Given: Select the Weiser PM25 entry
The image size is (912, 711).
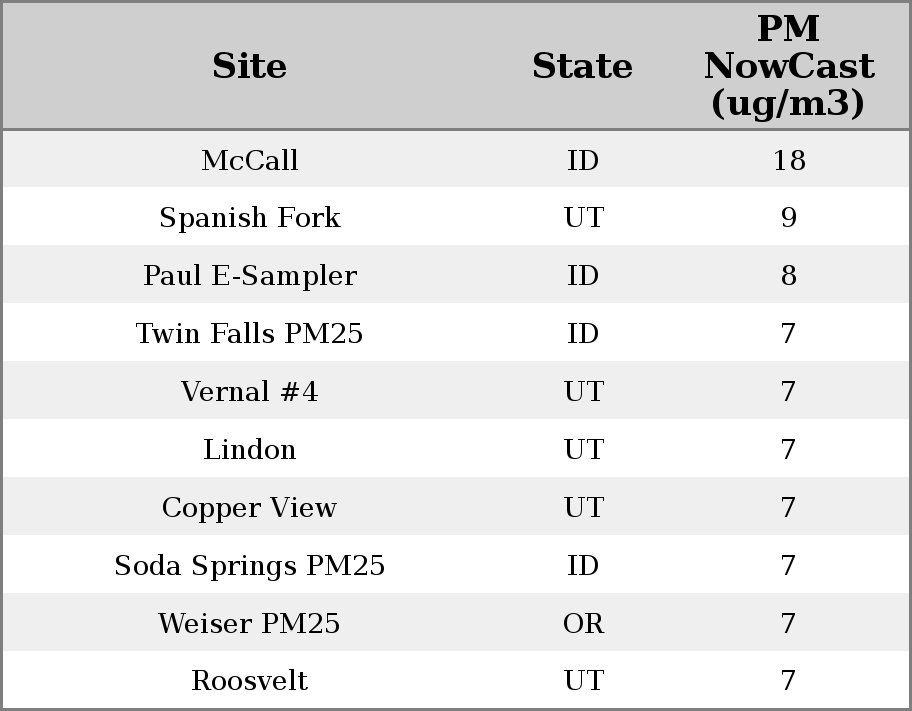Looking at the screenshot, I should pos(249,624).
